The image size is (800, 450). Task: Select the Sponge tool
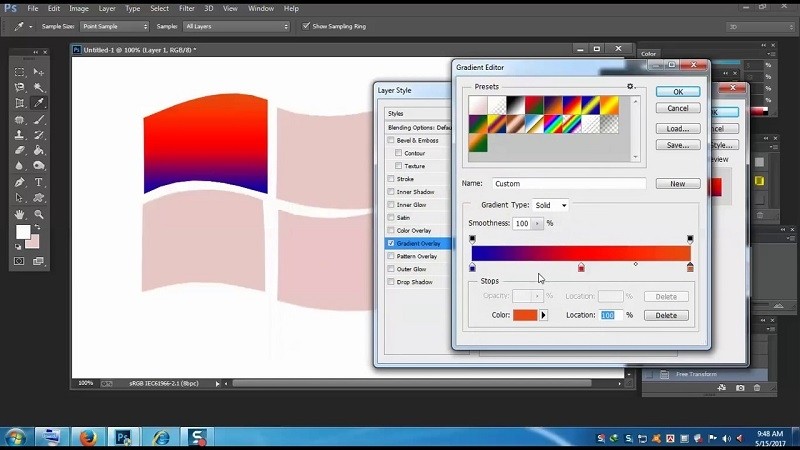[x=39, y=166]
